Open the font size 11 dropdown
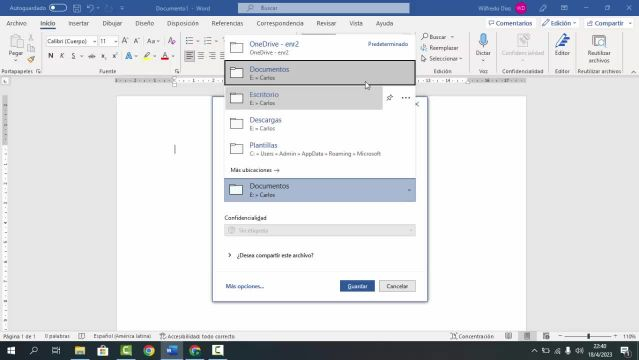Image resolution: width=639 pixels, height=360 pixels. point(116,41)
